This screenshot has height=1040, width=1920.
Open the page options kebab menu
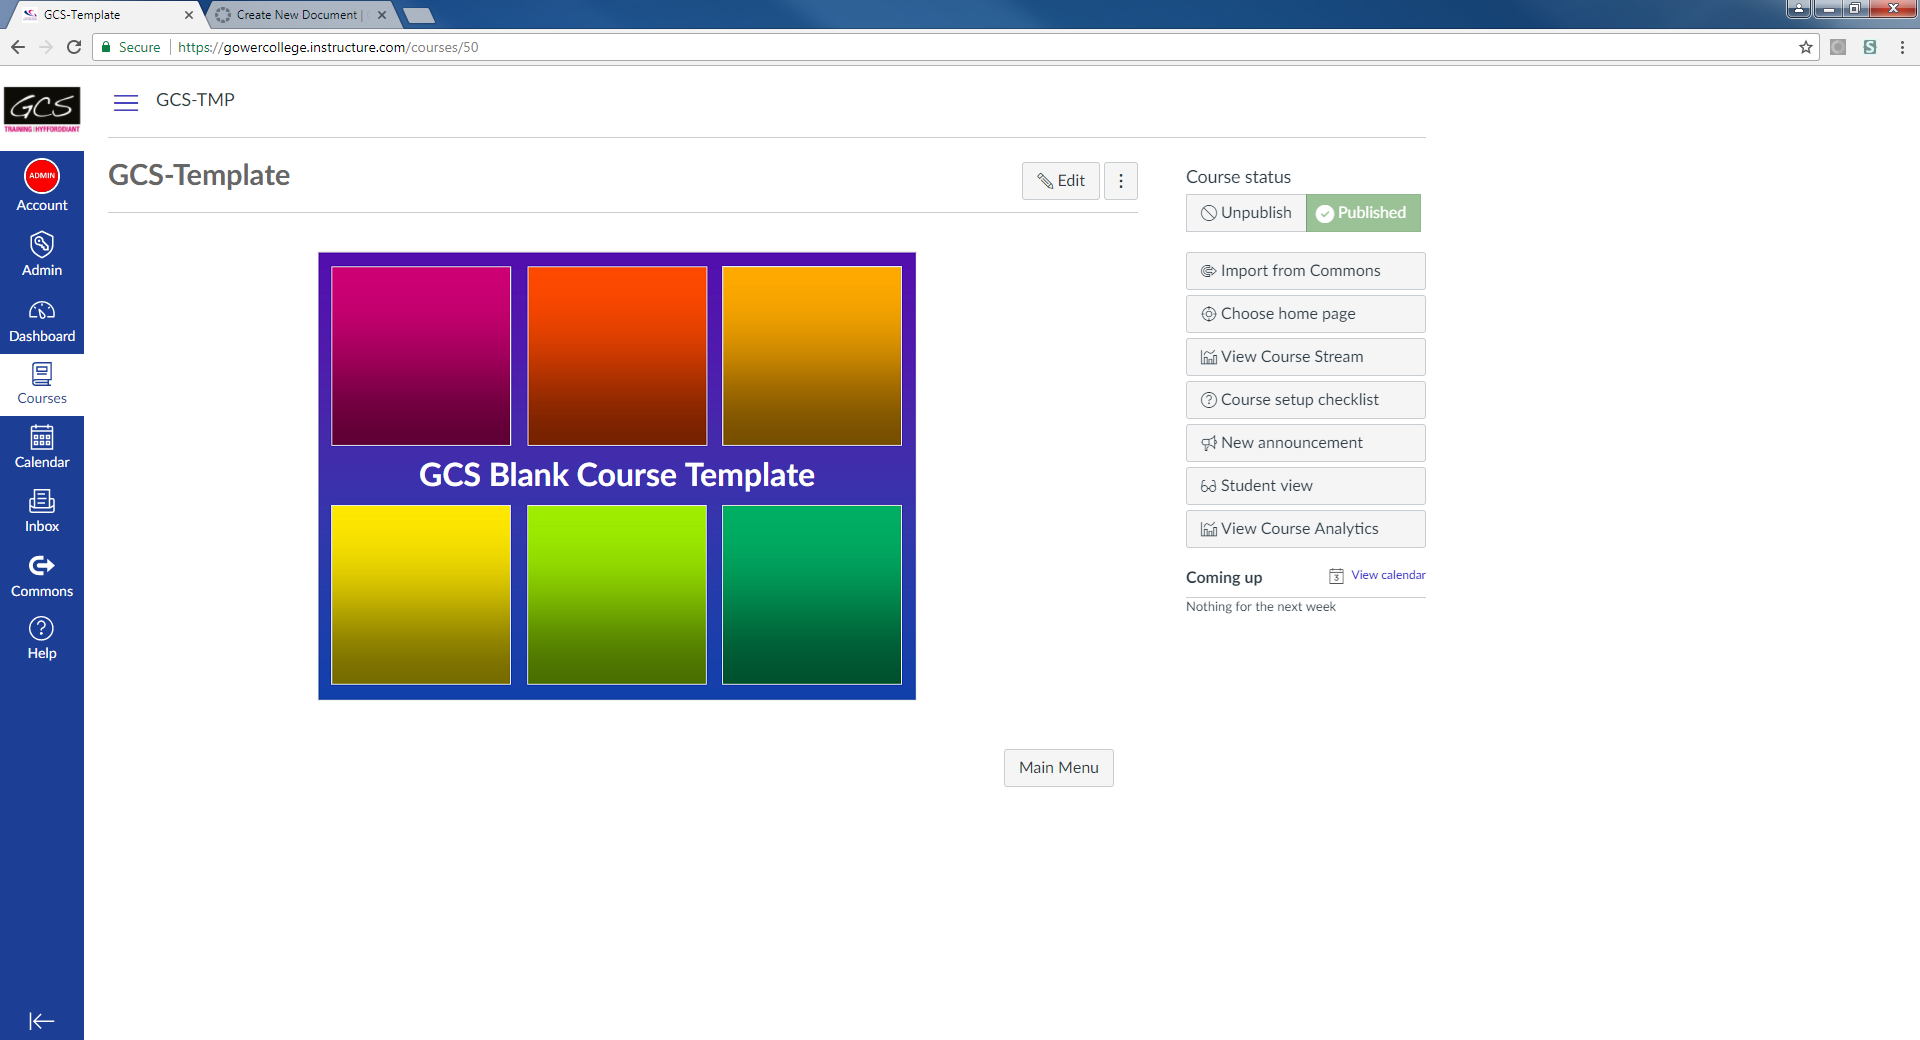coord(1121,181)
